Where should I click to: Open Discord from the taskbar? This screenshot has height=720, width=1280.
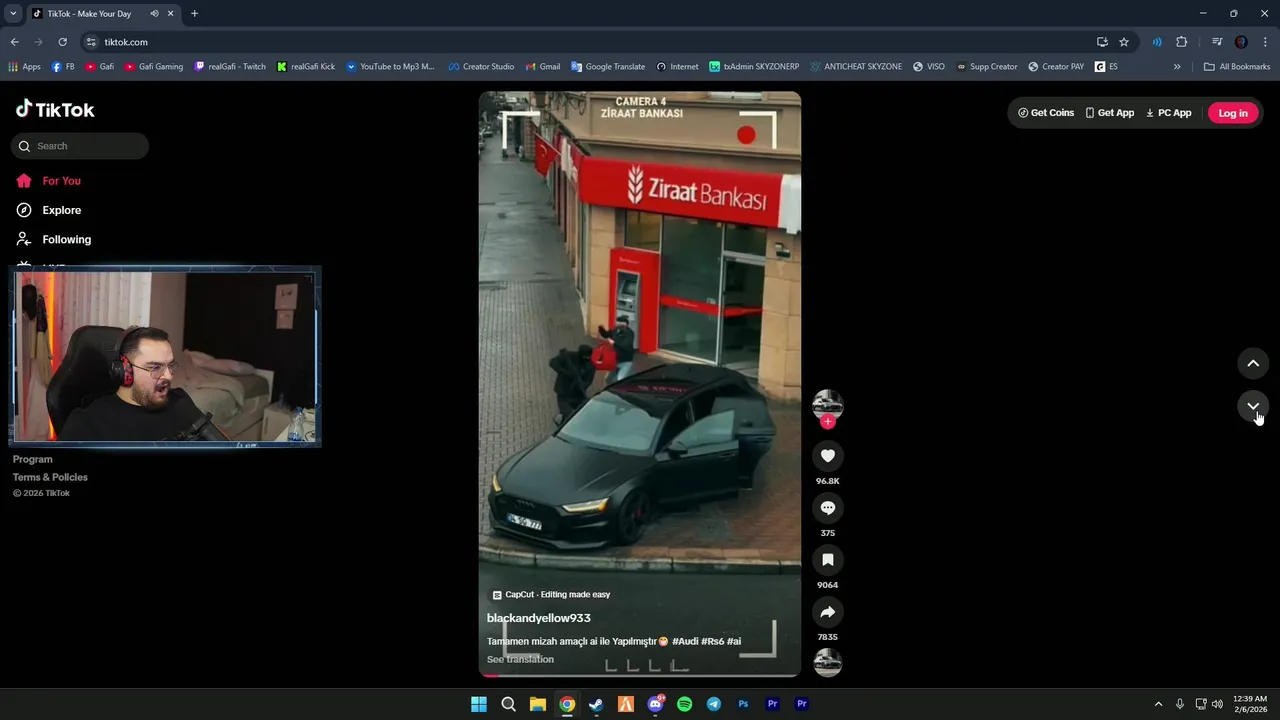coord(655,704)
